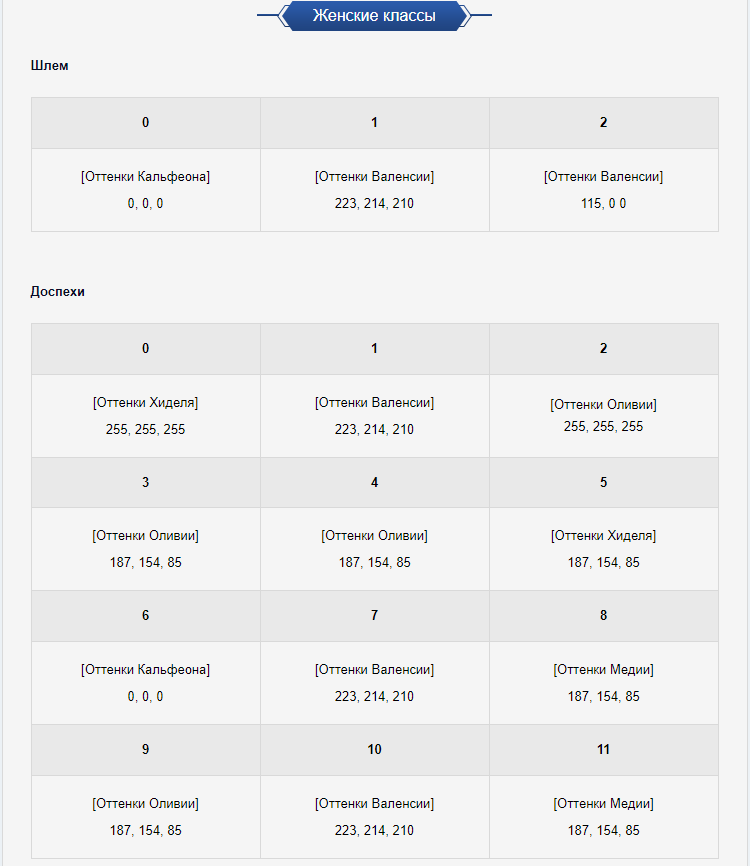Click armor slot 8 Оттенки Медии cell
This screenshot has width=750, height=866.
pyautogui.click(x=604, y=683)
